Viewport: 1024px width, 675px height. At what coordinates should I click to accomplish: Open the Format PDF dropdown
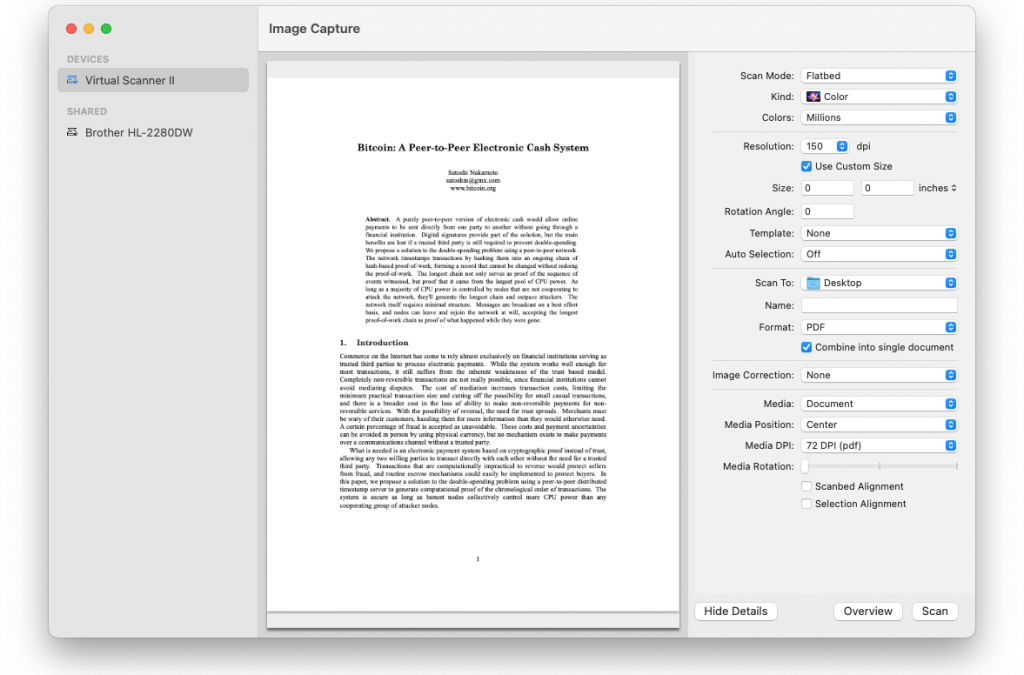tap(879, 327)
